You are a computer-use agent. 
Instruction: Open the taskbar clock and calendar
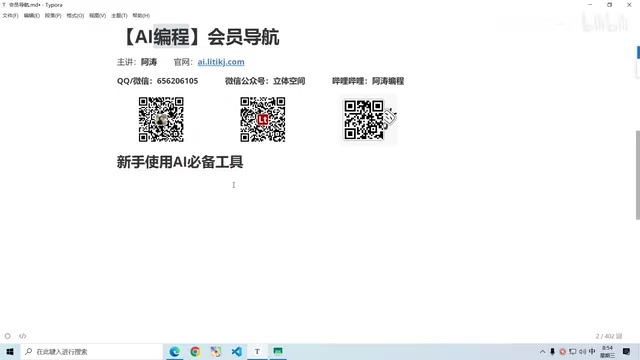[607, 351]
